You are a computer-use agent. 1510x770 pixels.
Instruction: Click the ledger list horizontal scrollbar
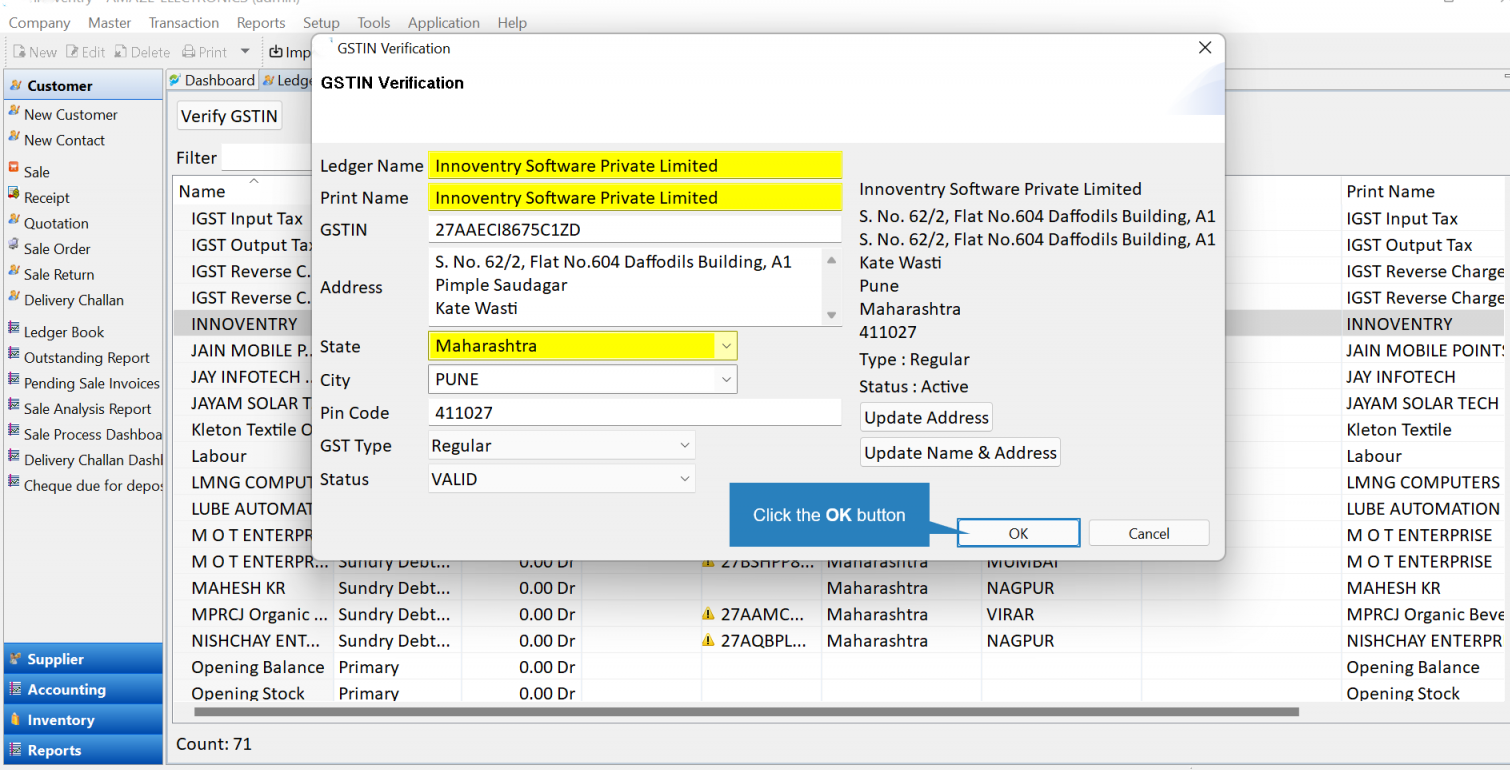coord(746,712)
